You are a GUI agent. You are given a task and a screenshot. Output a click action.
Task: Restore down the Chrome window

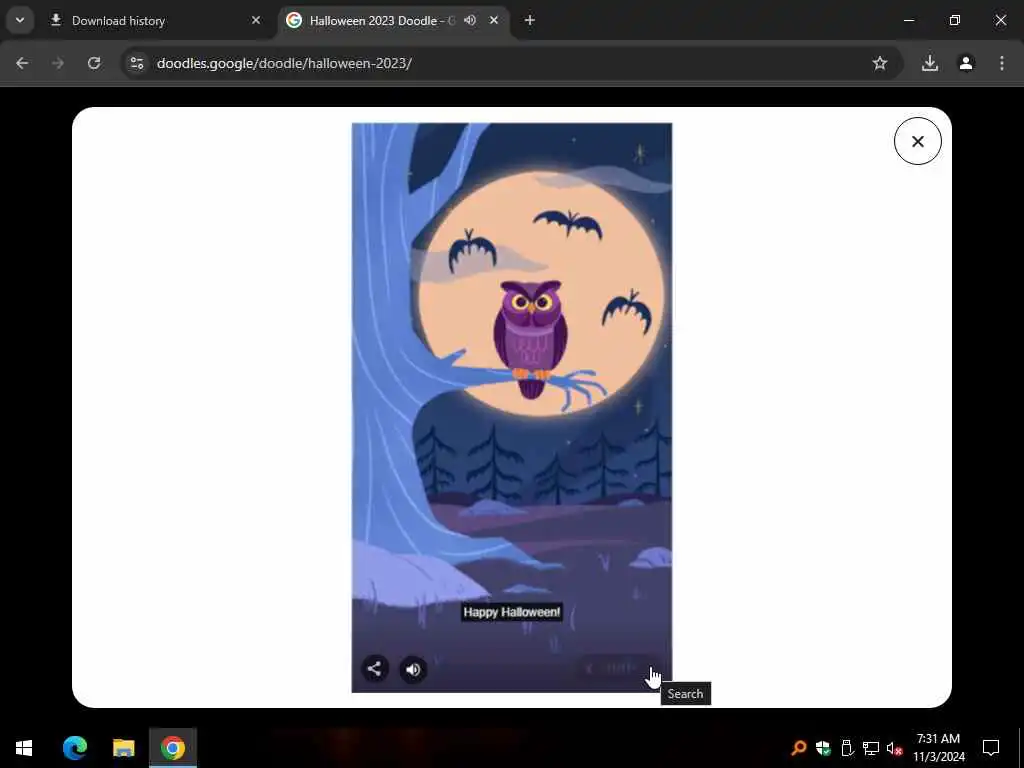pos(955,20)
